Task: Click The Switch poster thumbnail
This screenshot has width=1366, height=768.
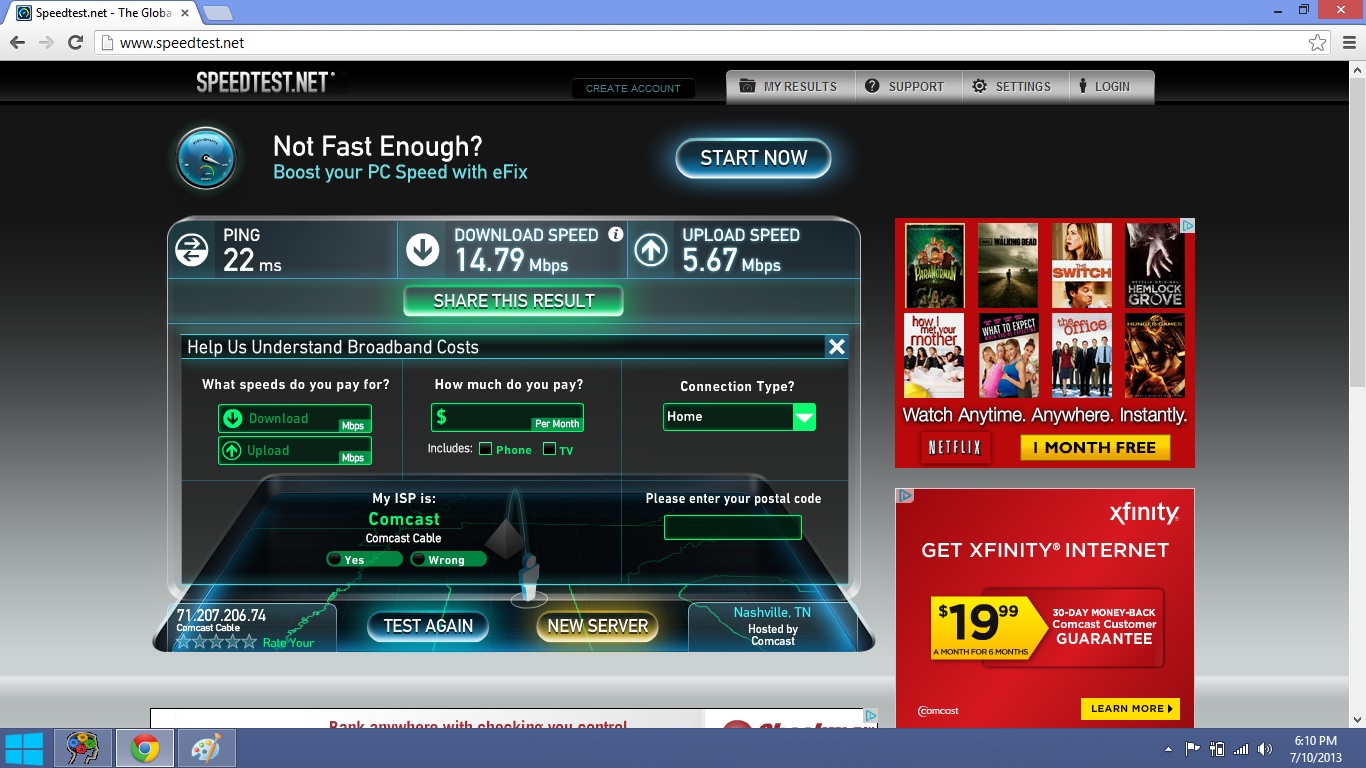Action: (x=1081, y=265)
